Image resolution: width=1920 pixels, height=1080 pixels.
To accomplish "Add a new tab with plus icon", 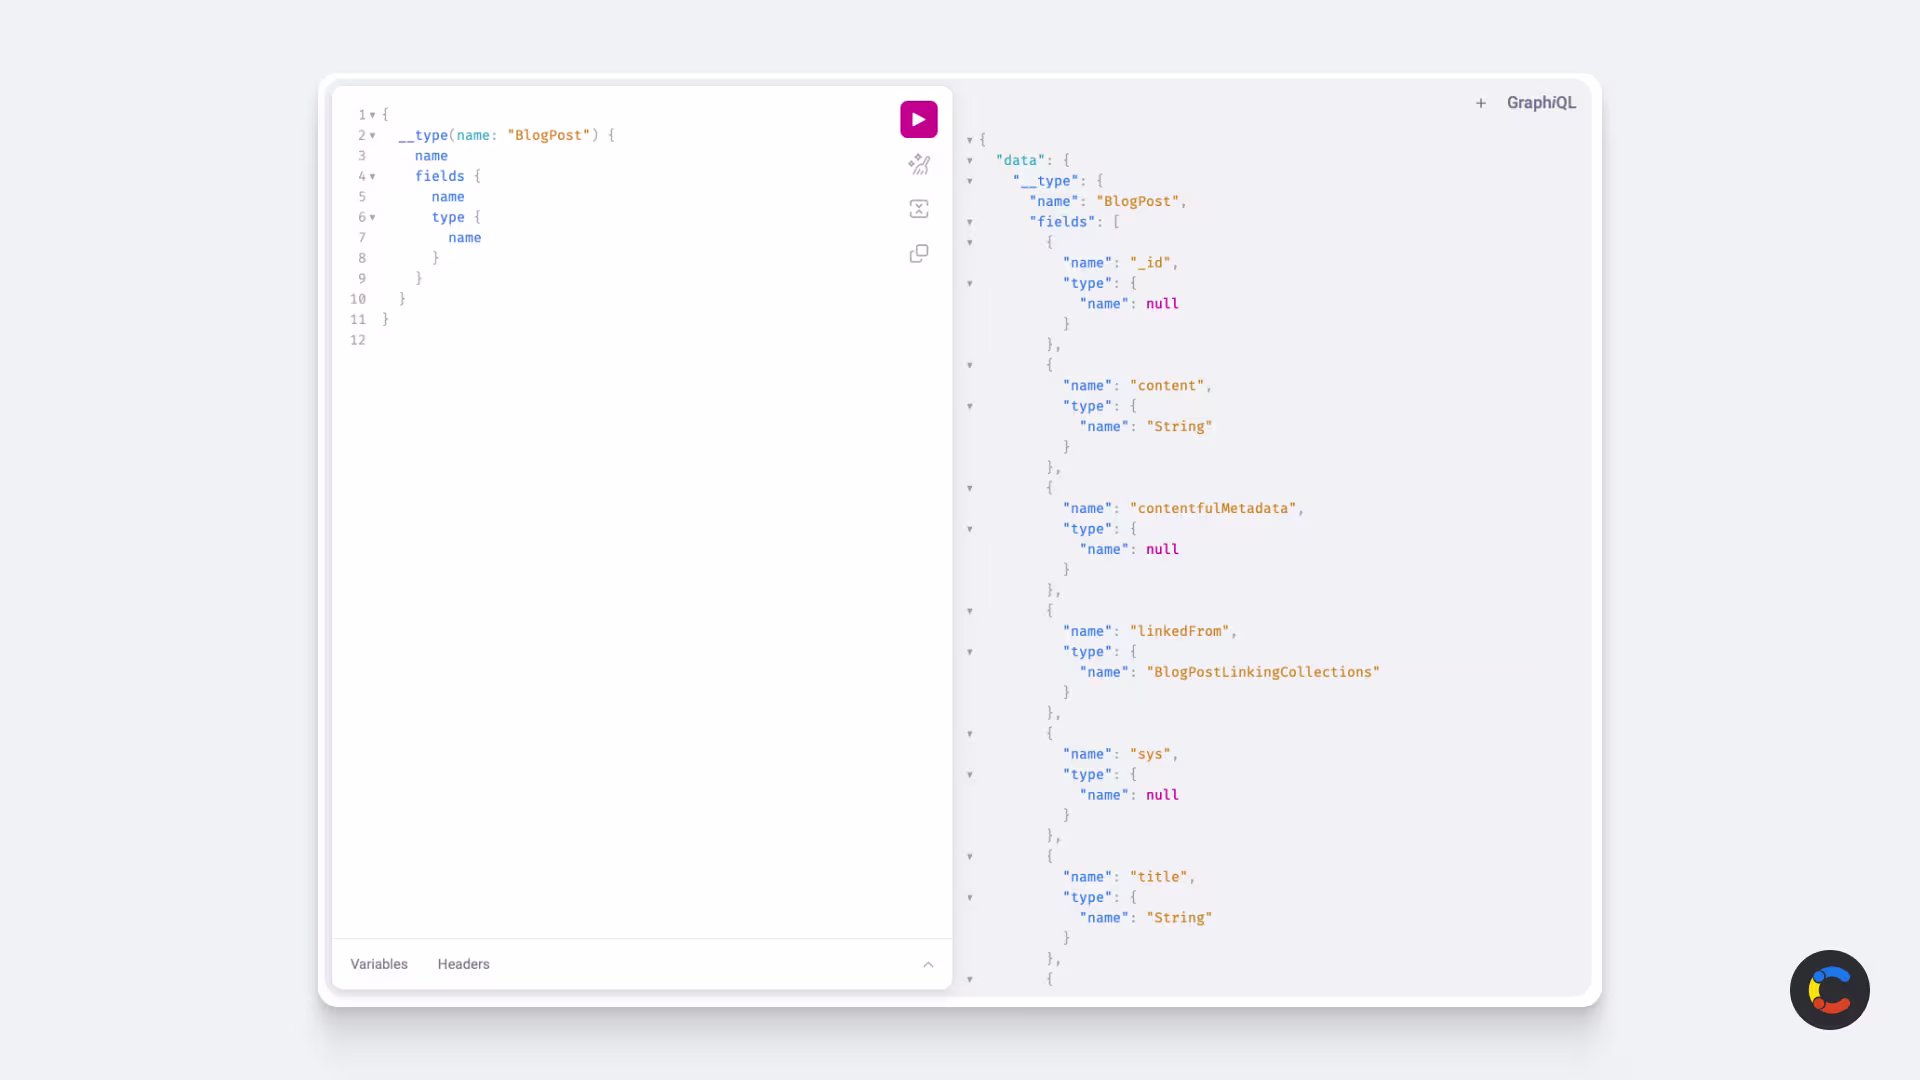I will click(1481, 103).
